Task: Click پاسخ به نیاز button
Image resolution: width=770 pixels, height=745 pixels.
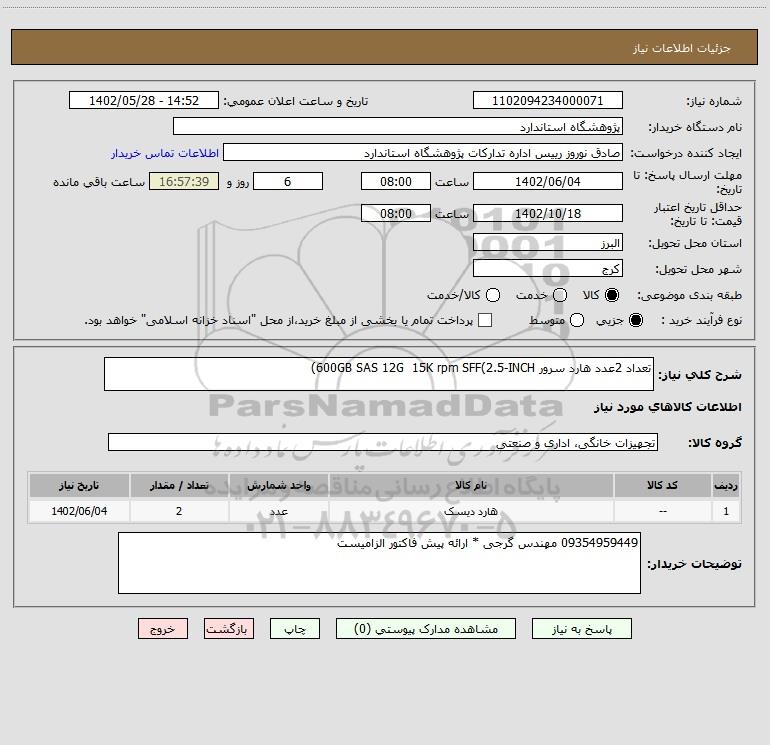Action: pos(582,629)
